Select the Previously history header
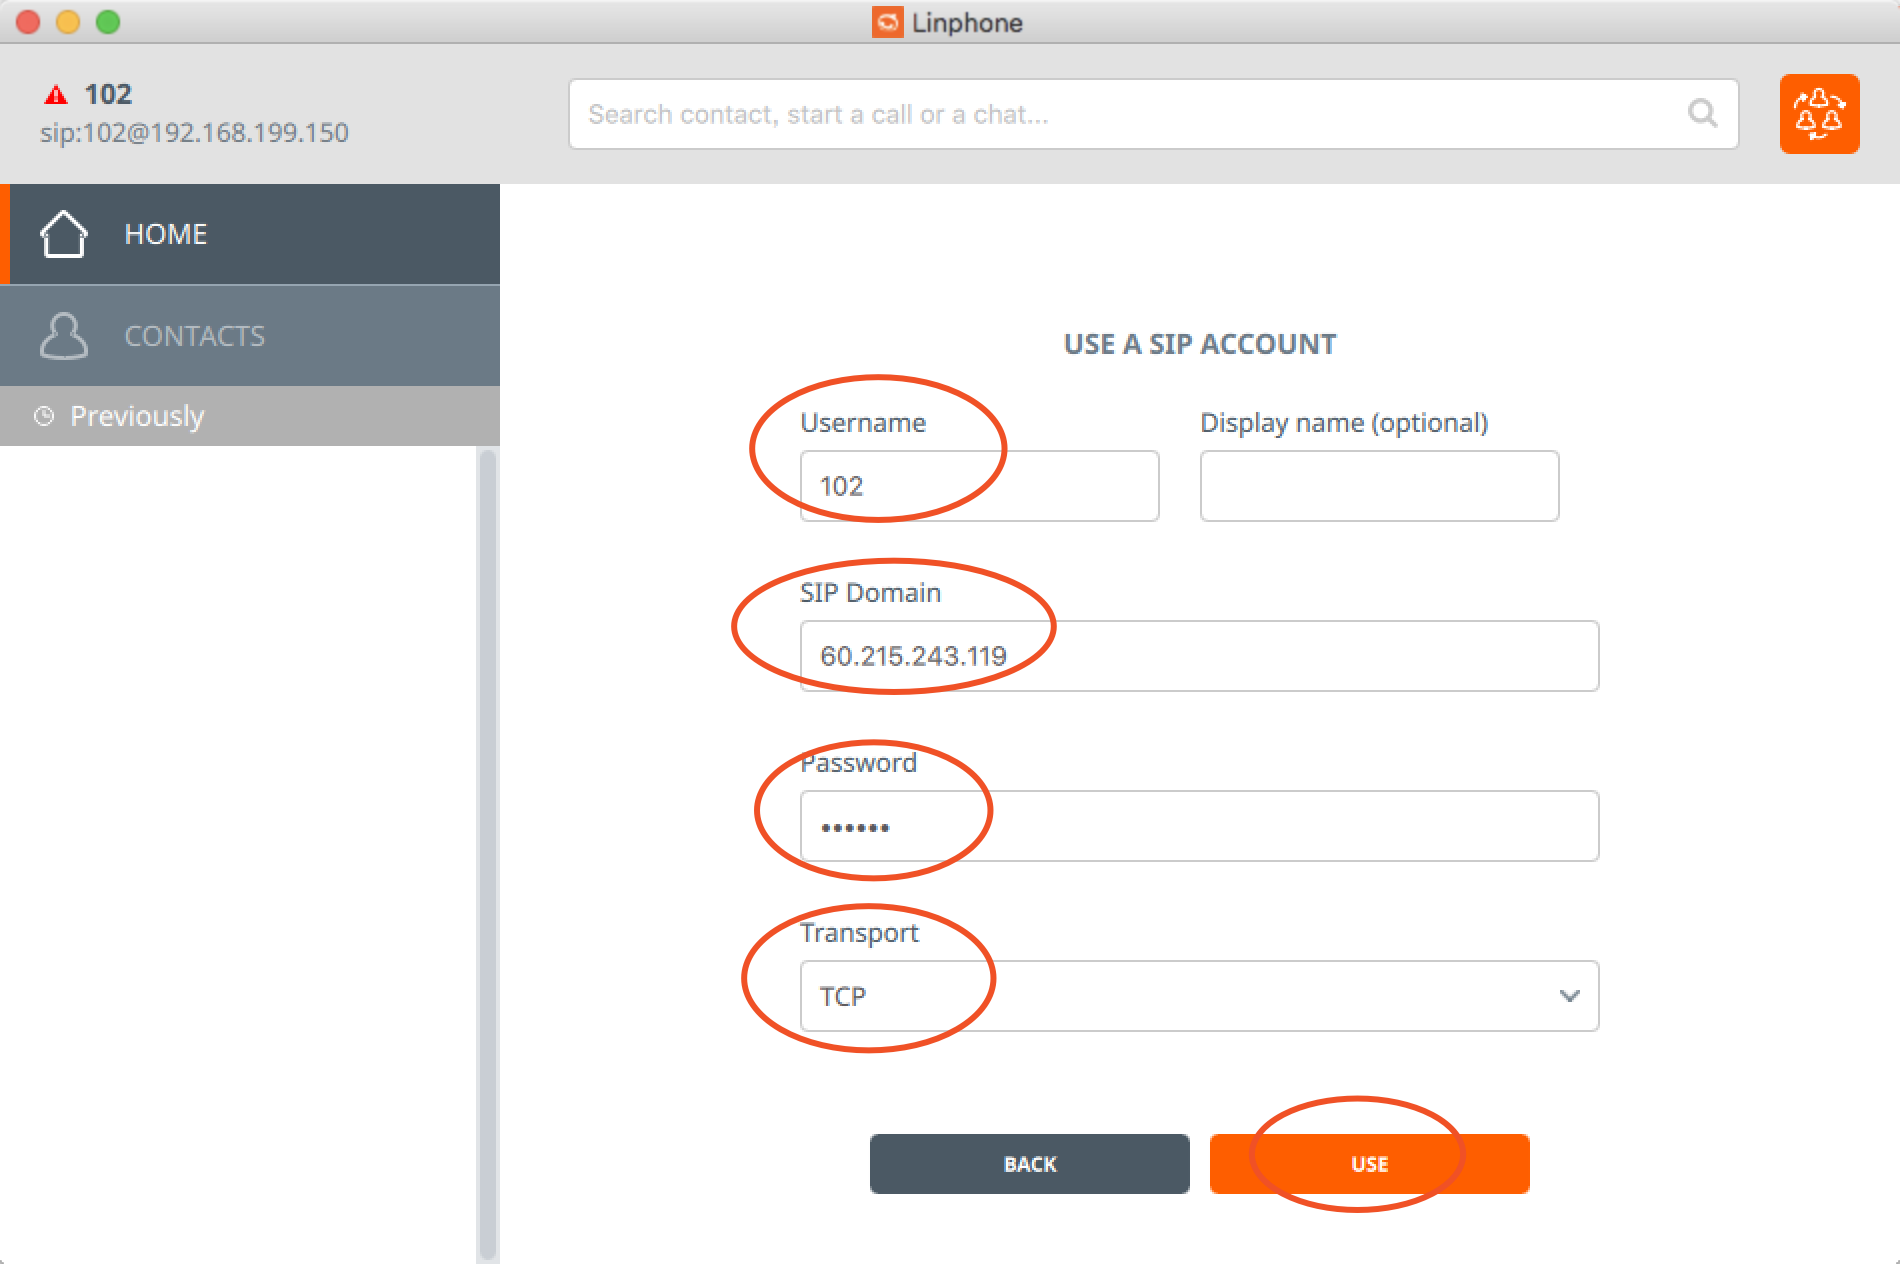The height and width of the screenshot is (1264, 1900). (250, 416)
